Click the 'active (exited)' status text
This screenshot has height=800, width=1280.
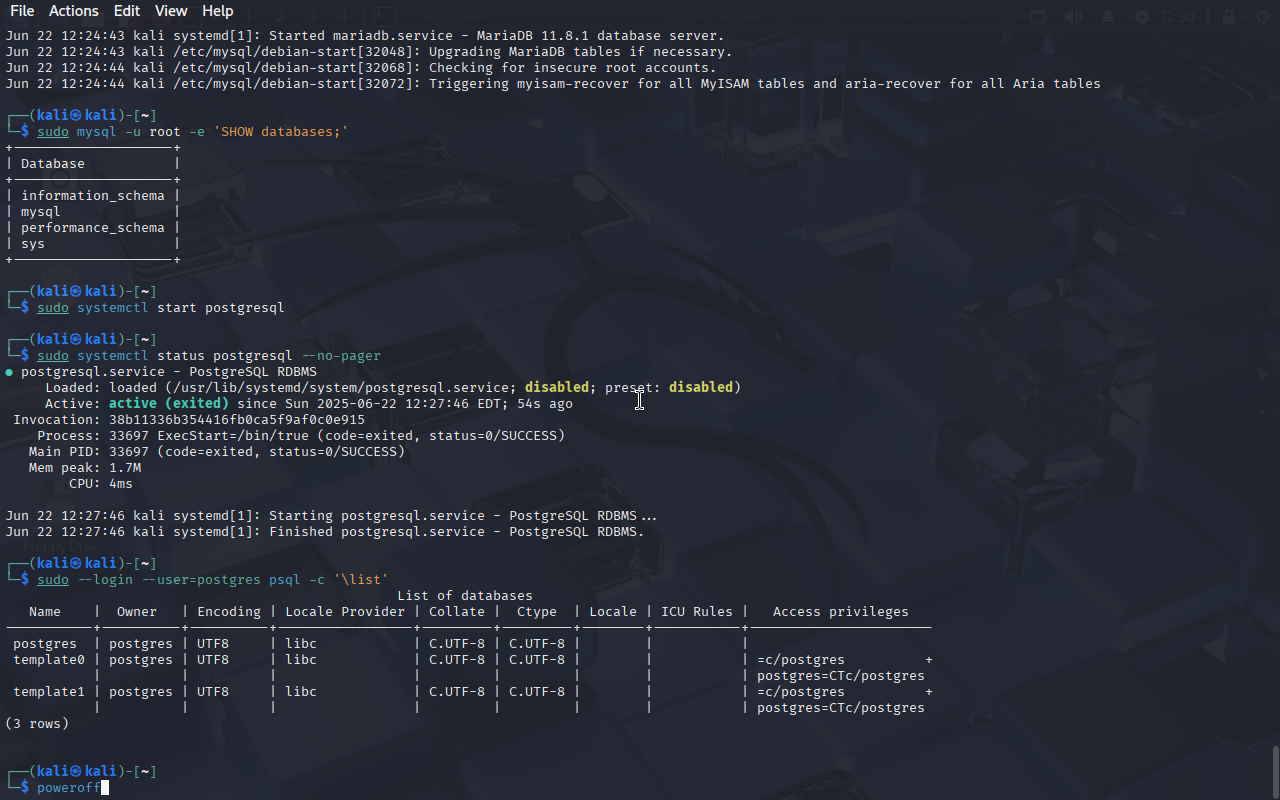(x=169, y=404)
